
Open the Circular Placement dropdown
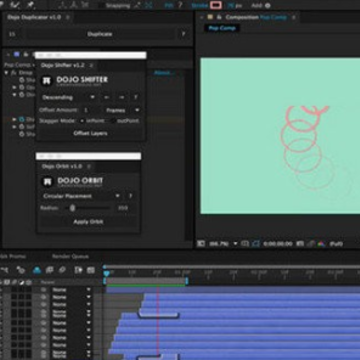pos(82,196)
